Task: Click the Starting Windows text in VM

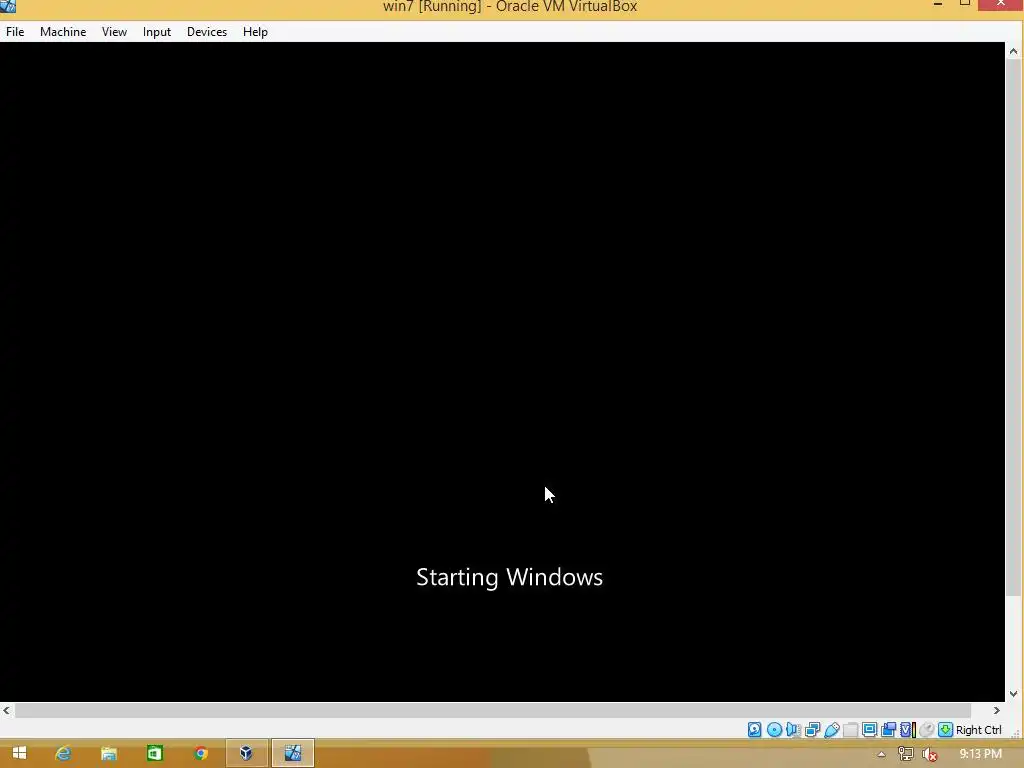Action: coord(509,577)
